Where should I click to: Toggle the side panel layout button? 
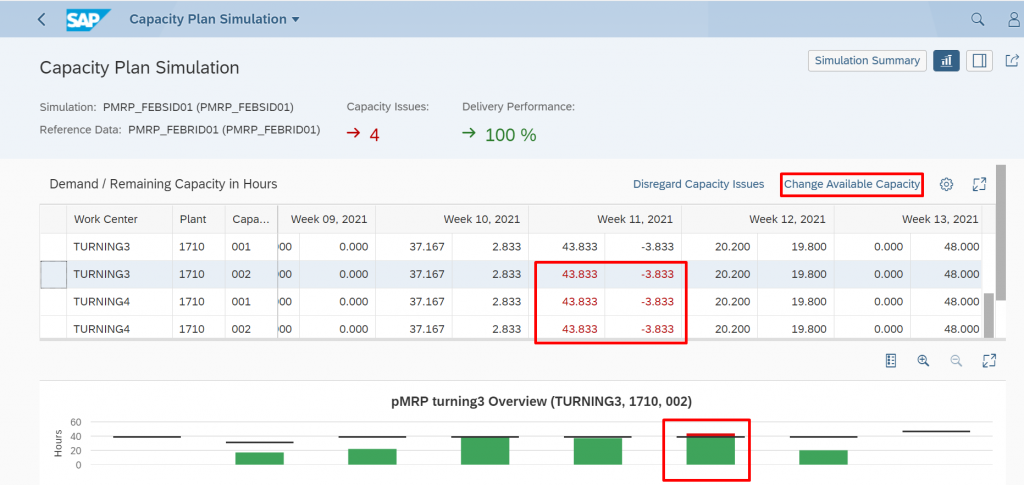pyautogui.click(x=979, y=61)
